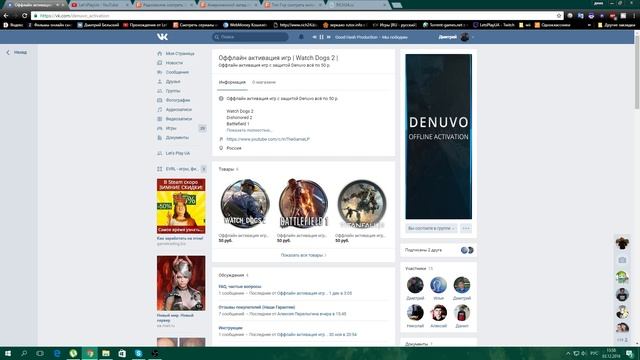Open the Другие закладки folder
Viewport: 640px width, 360px height.
(x=616, y=25)
